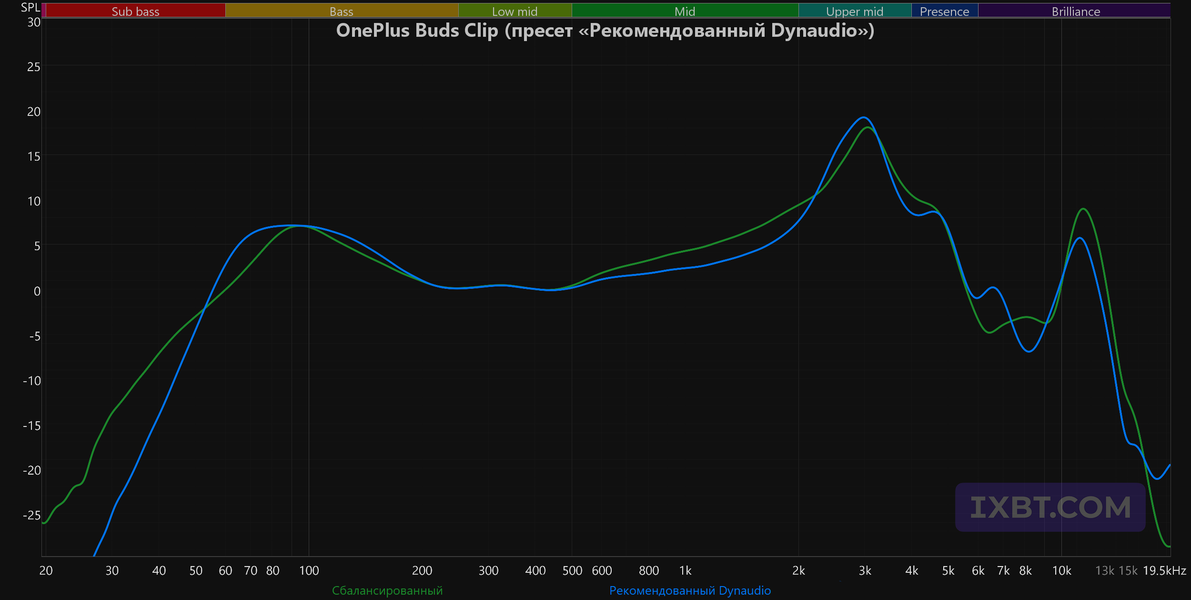Click the 19.5kHz frequency axis label

click(x=1164, y=571)
